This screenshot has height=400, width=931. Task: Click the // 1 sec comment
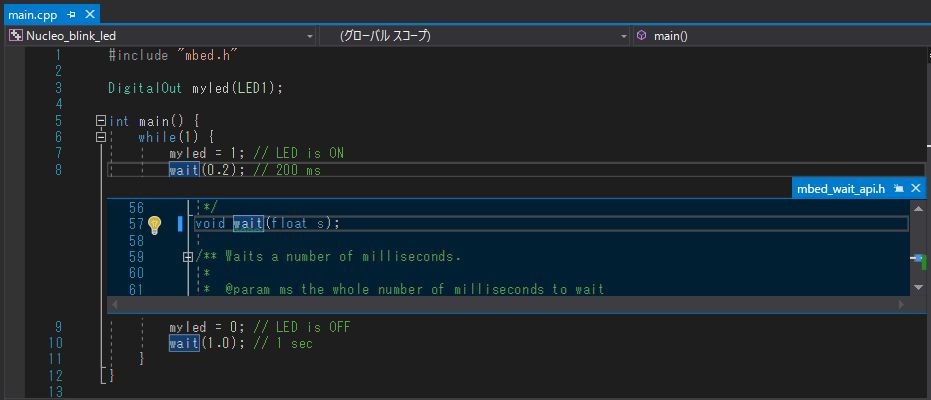click(283, 343)
